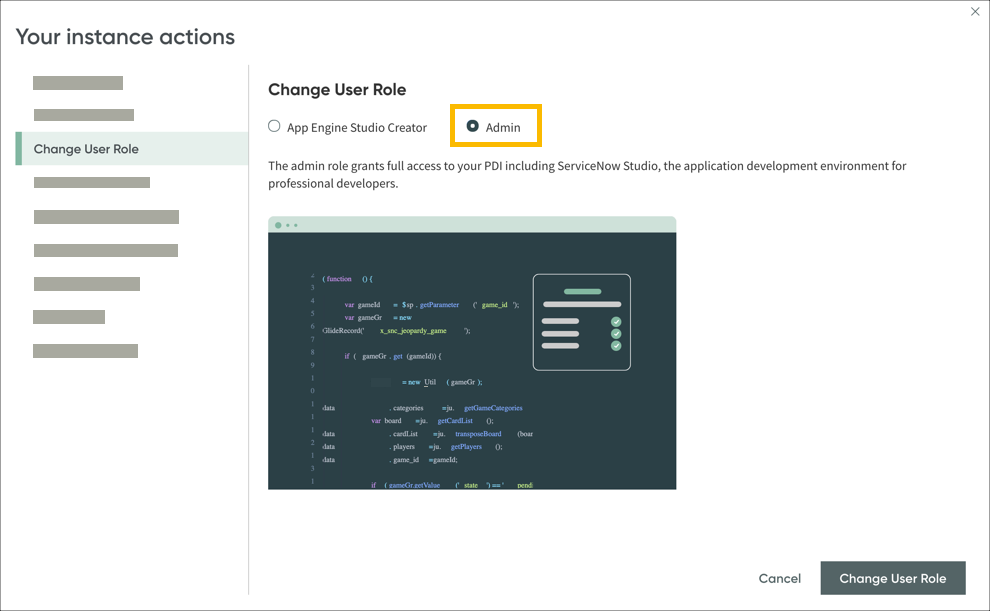Open the last entry in the left sidebar

click(85, 350)
